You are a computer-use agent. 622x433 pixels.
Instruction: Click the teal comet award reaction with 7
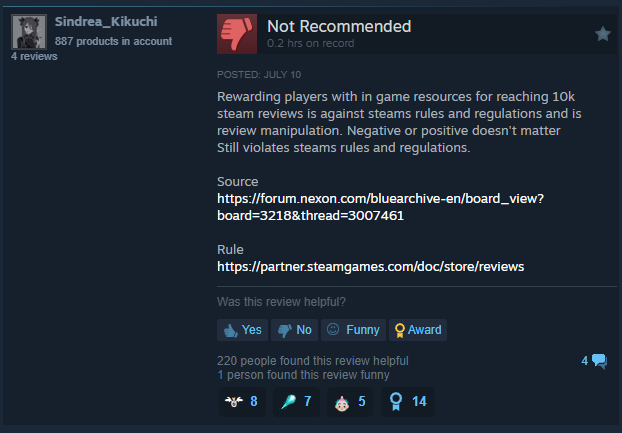coord(296,402)
